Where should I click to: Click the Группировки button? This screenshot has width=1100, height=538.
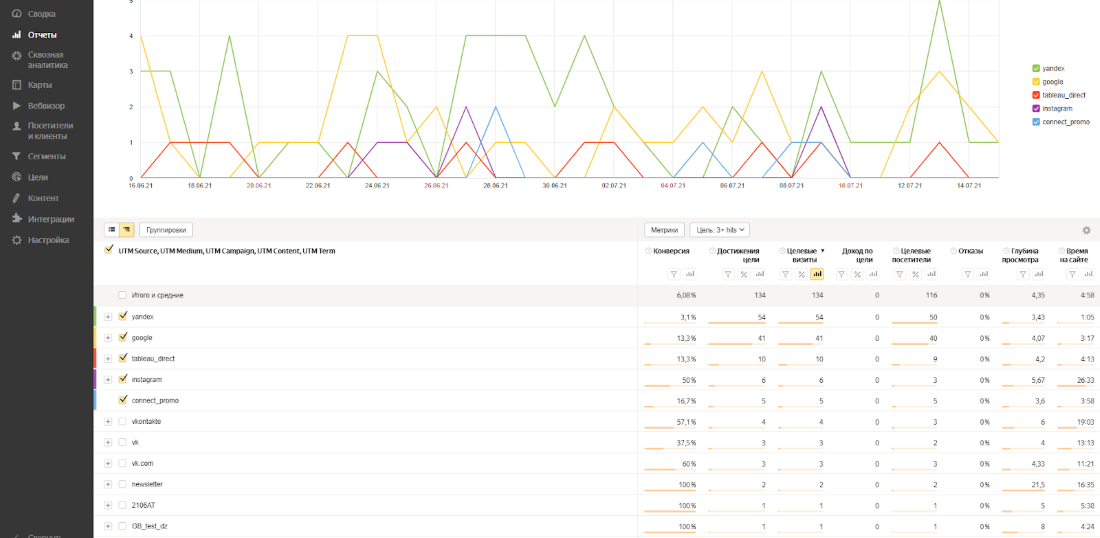coord(166,229)
